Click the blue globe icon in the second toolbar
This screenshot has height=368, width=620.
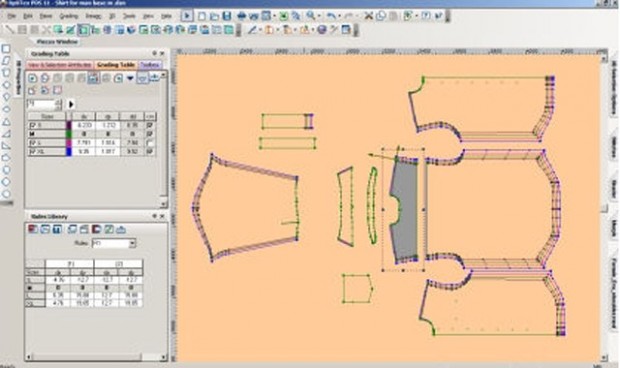tap(322, 30)
